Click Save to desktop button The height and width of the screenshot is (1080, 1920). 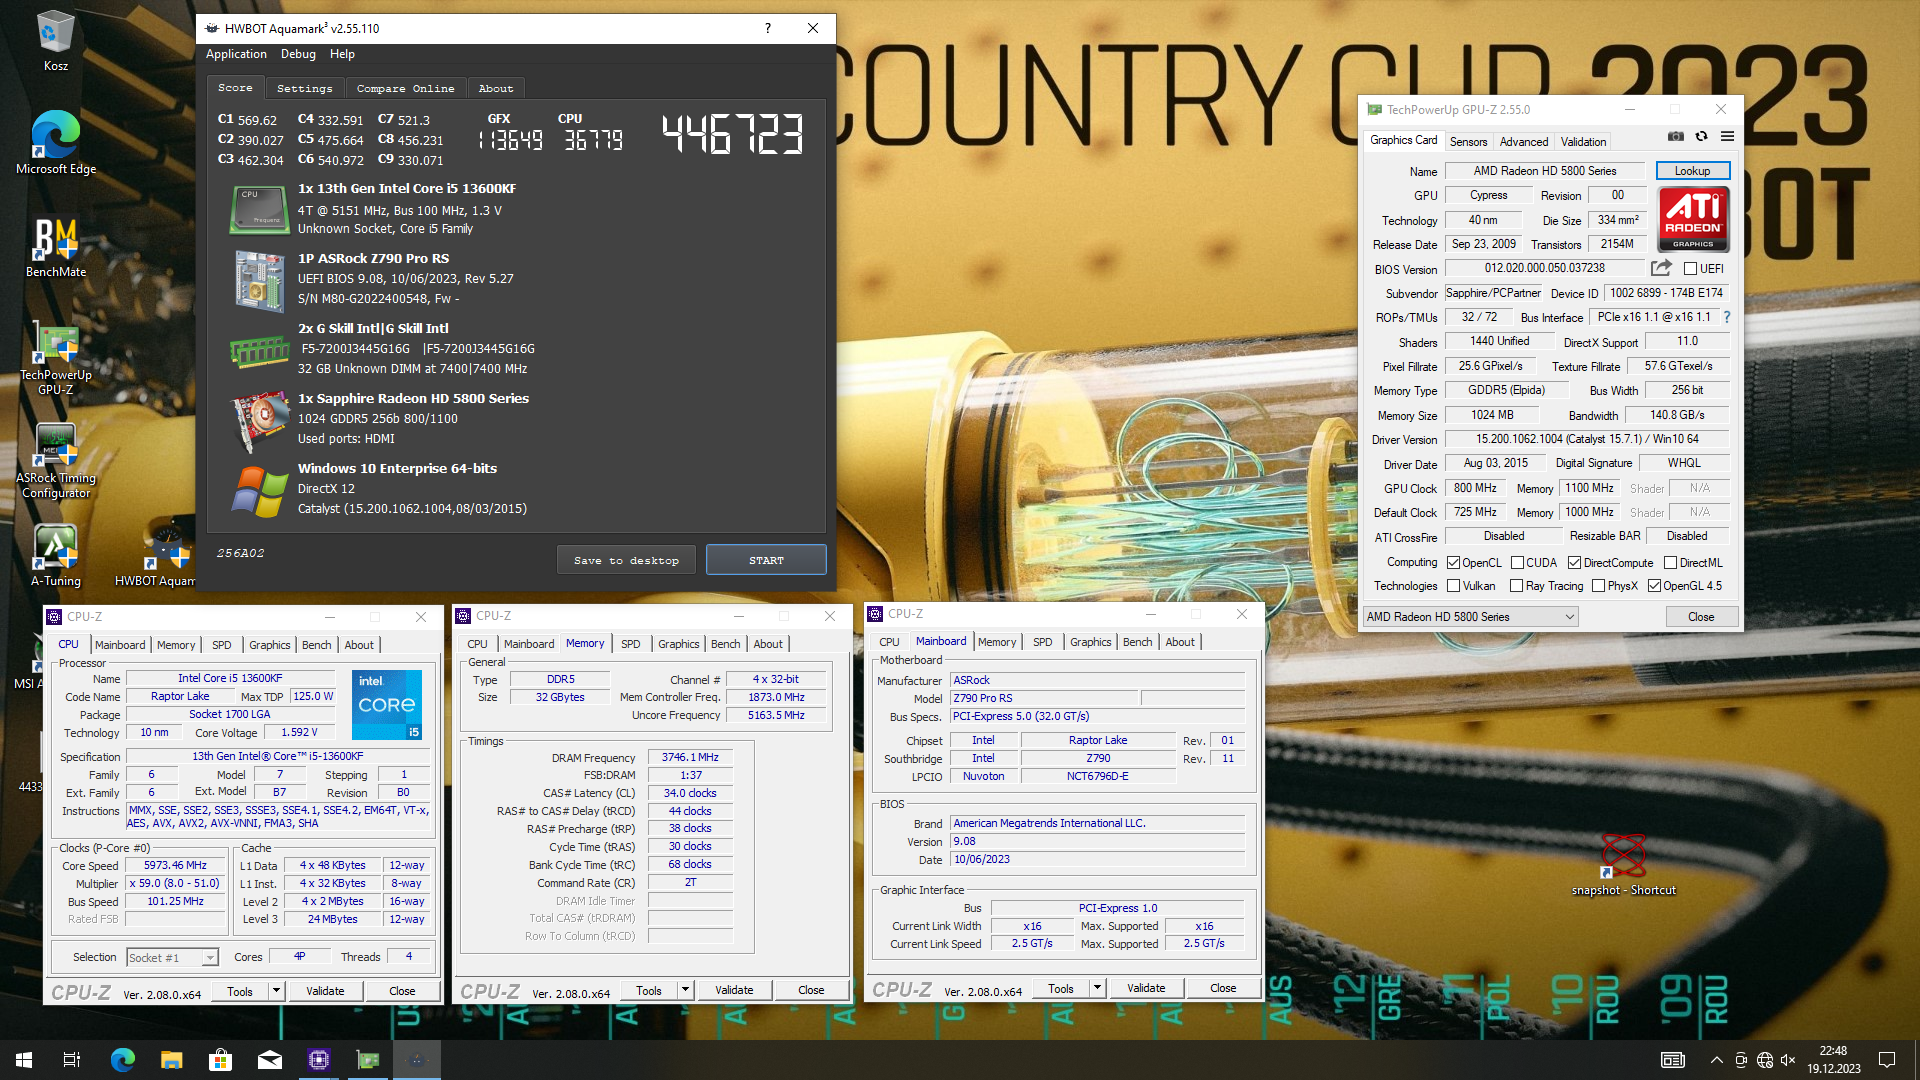626,560
